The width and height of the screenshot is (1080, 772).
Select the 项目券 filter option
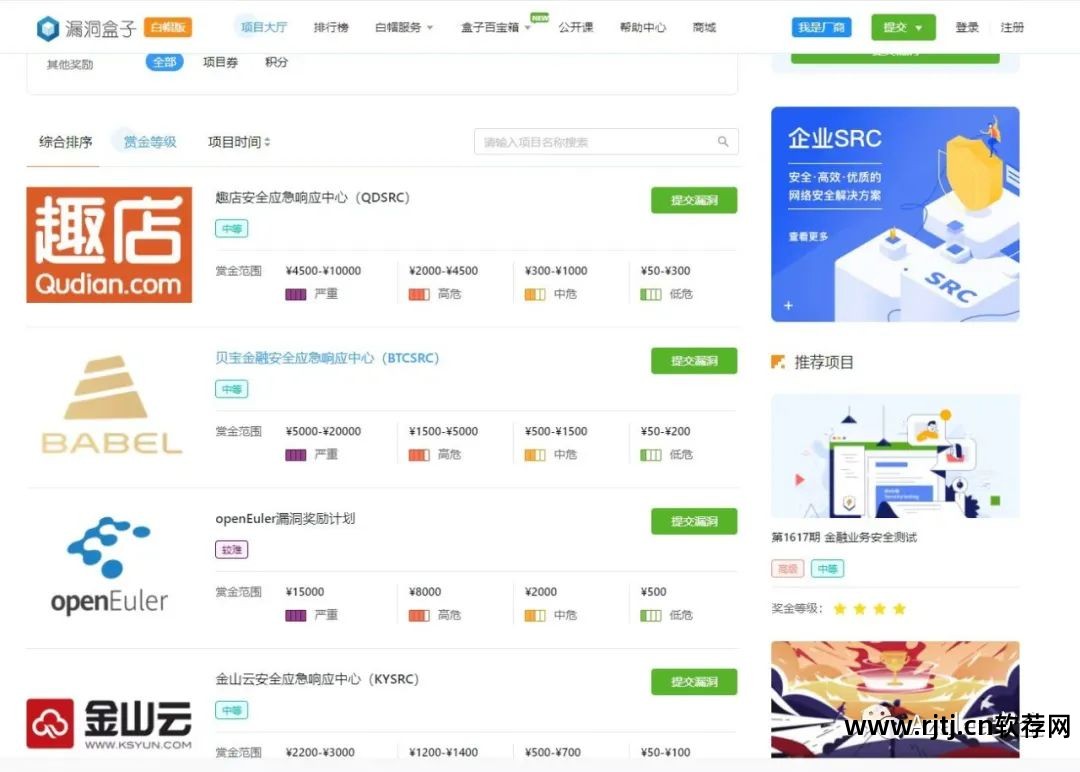click(x=220, y=62)
